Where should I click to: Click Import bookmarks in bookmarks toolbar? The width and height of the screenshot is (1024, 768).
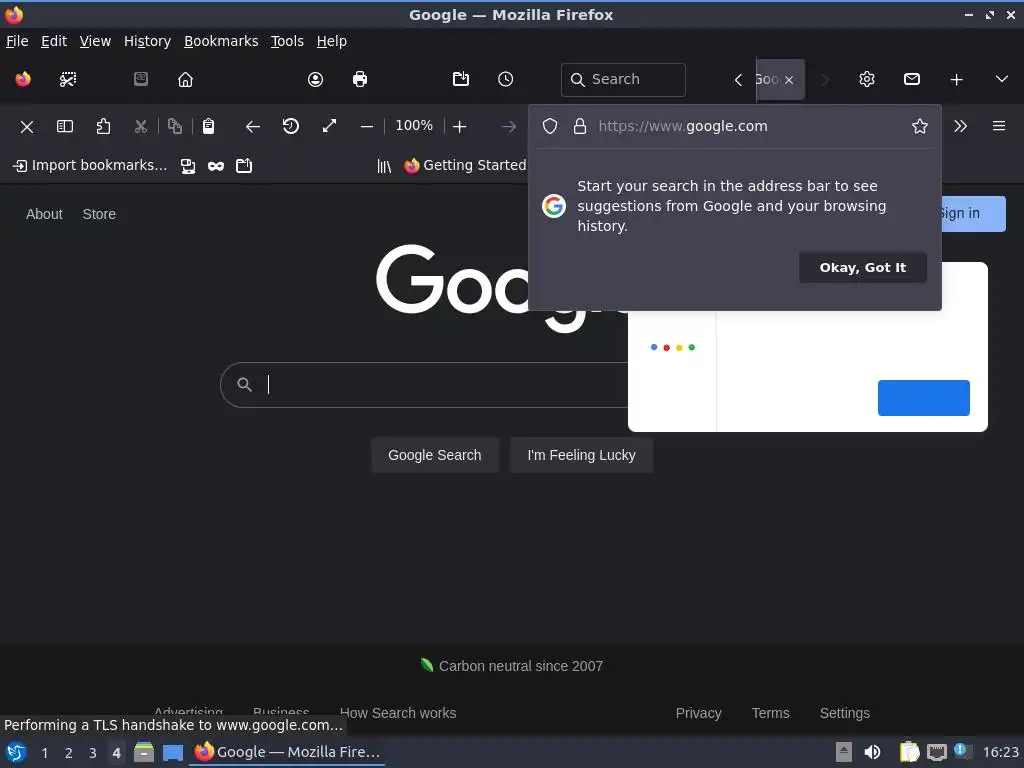(90, 166)
